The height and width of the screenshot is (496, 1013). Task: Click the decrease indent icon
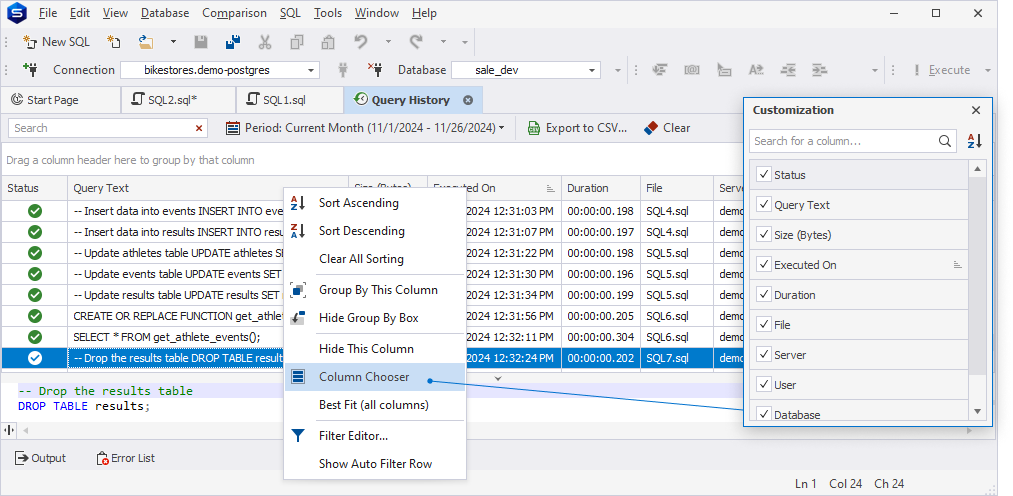[788, 70]
